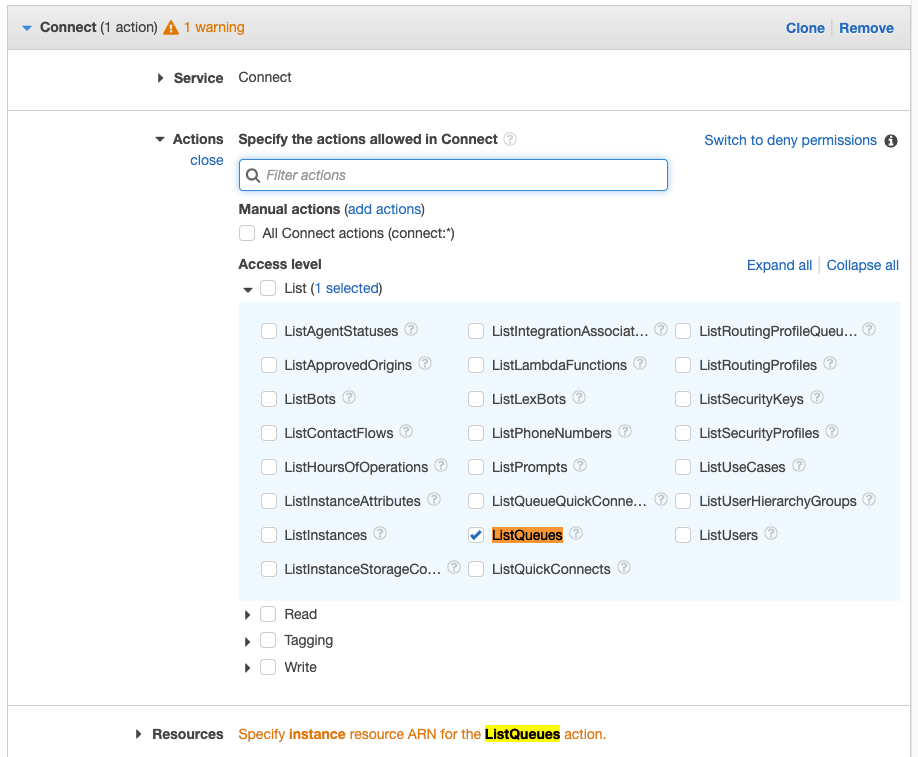
Task: Expand the Resources section
Action: (139, 734)
